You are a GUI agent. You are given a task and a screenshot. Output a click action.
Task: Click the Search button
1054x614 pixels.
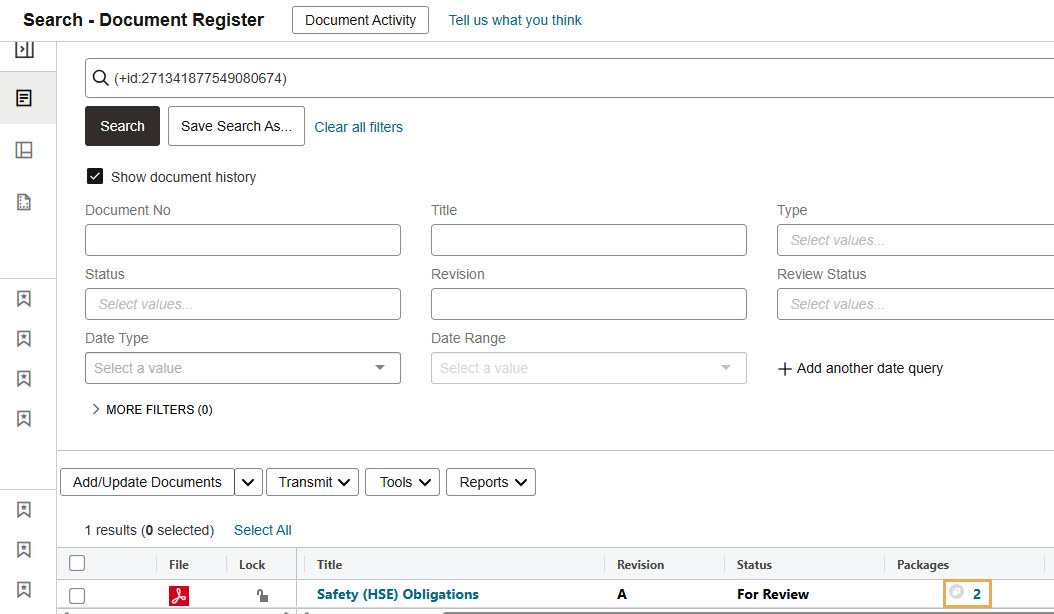pos(122,126)
